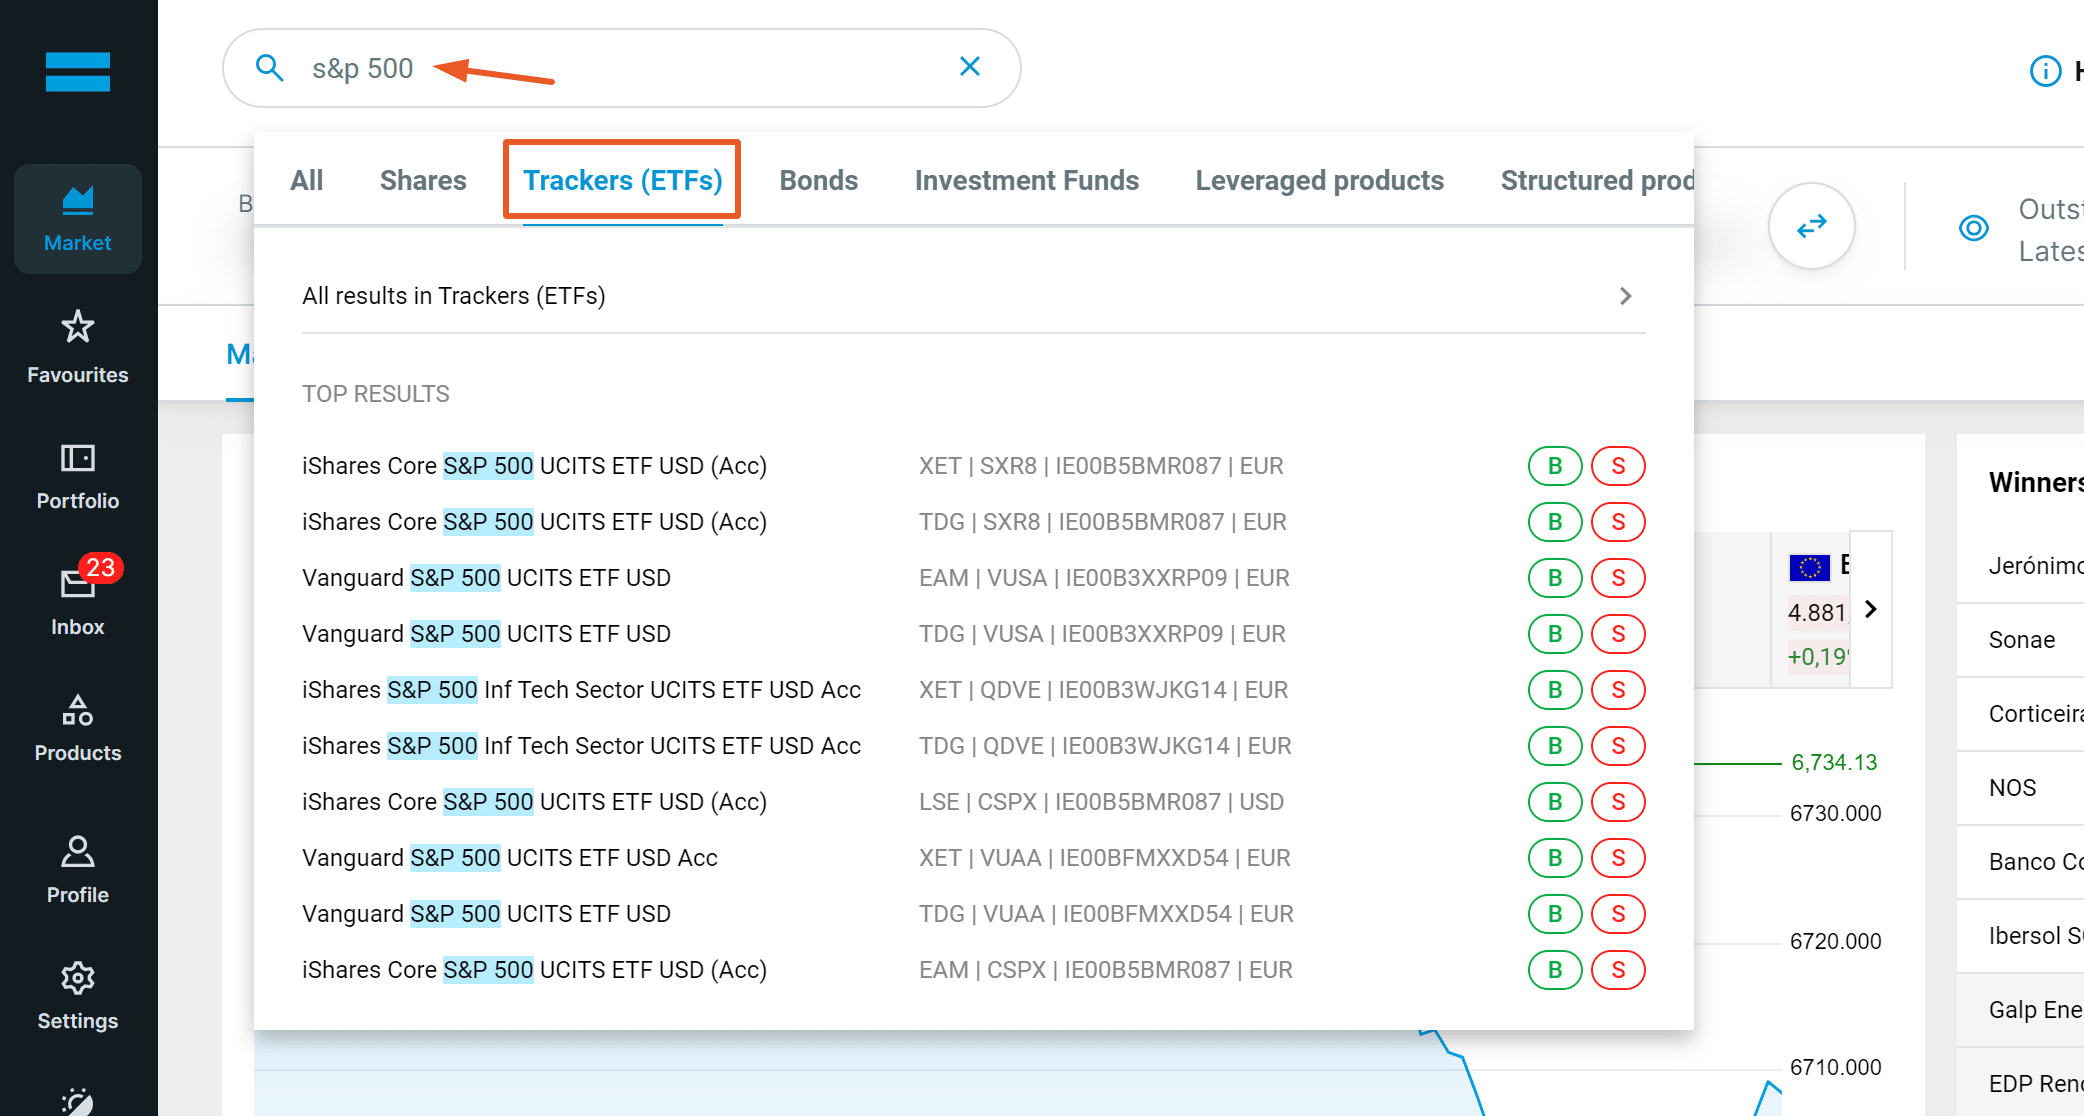The height and width of the screenshot is (1116, 2084).
Task: Sell Vanguard S&P 500 TDG VUAA
Action: click(x=1618, y=914)
